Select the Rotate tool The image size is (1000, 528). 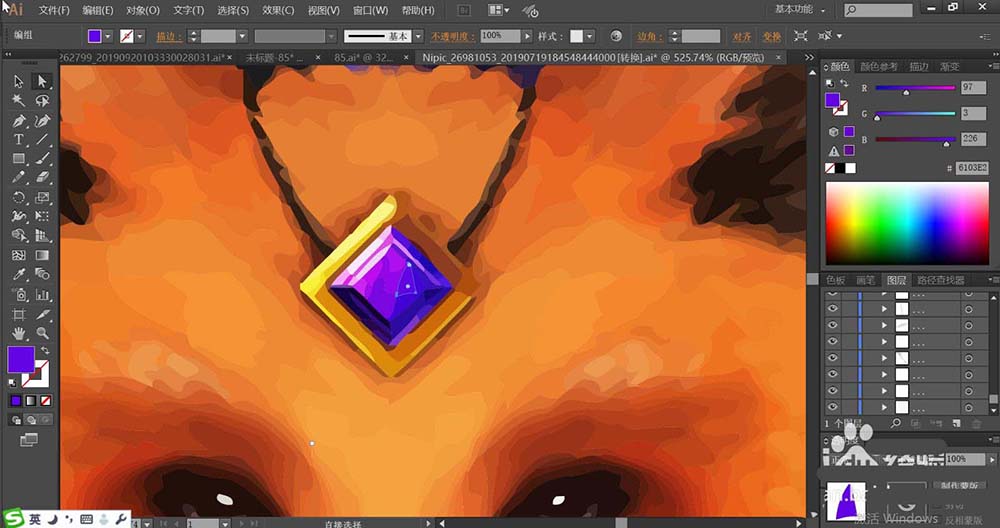pos(18,198)
